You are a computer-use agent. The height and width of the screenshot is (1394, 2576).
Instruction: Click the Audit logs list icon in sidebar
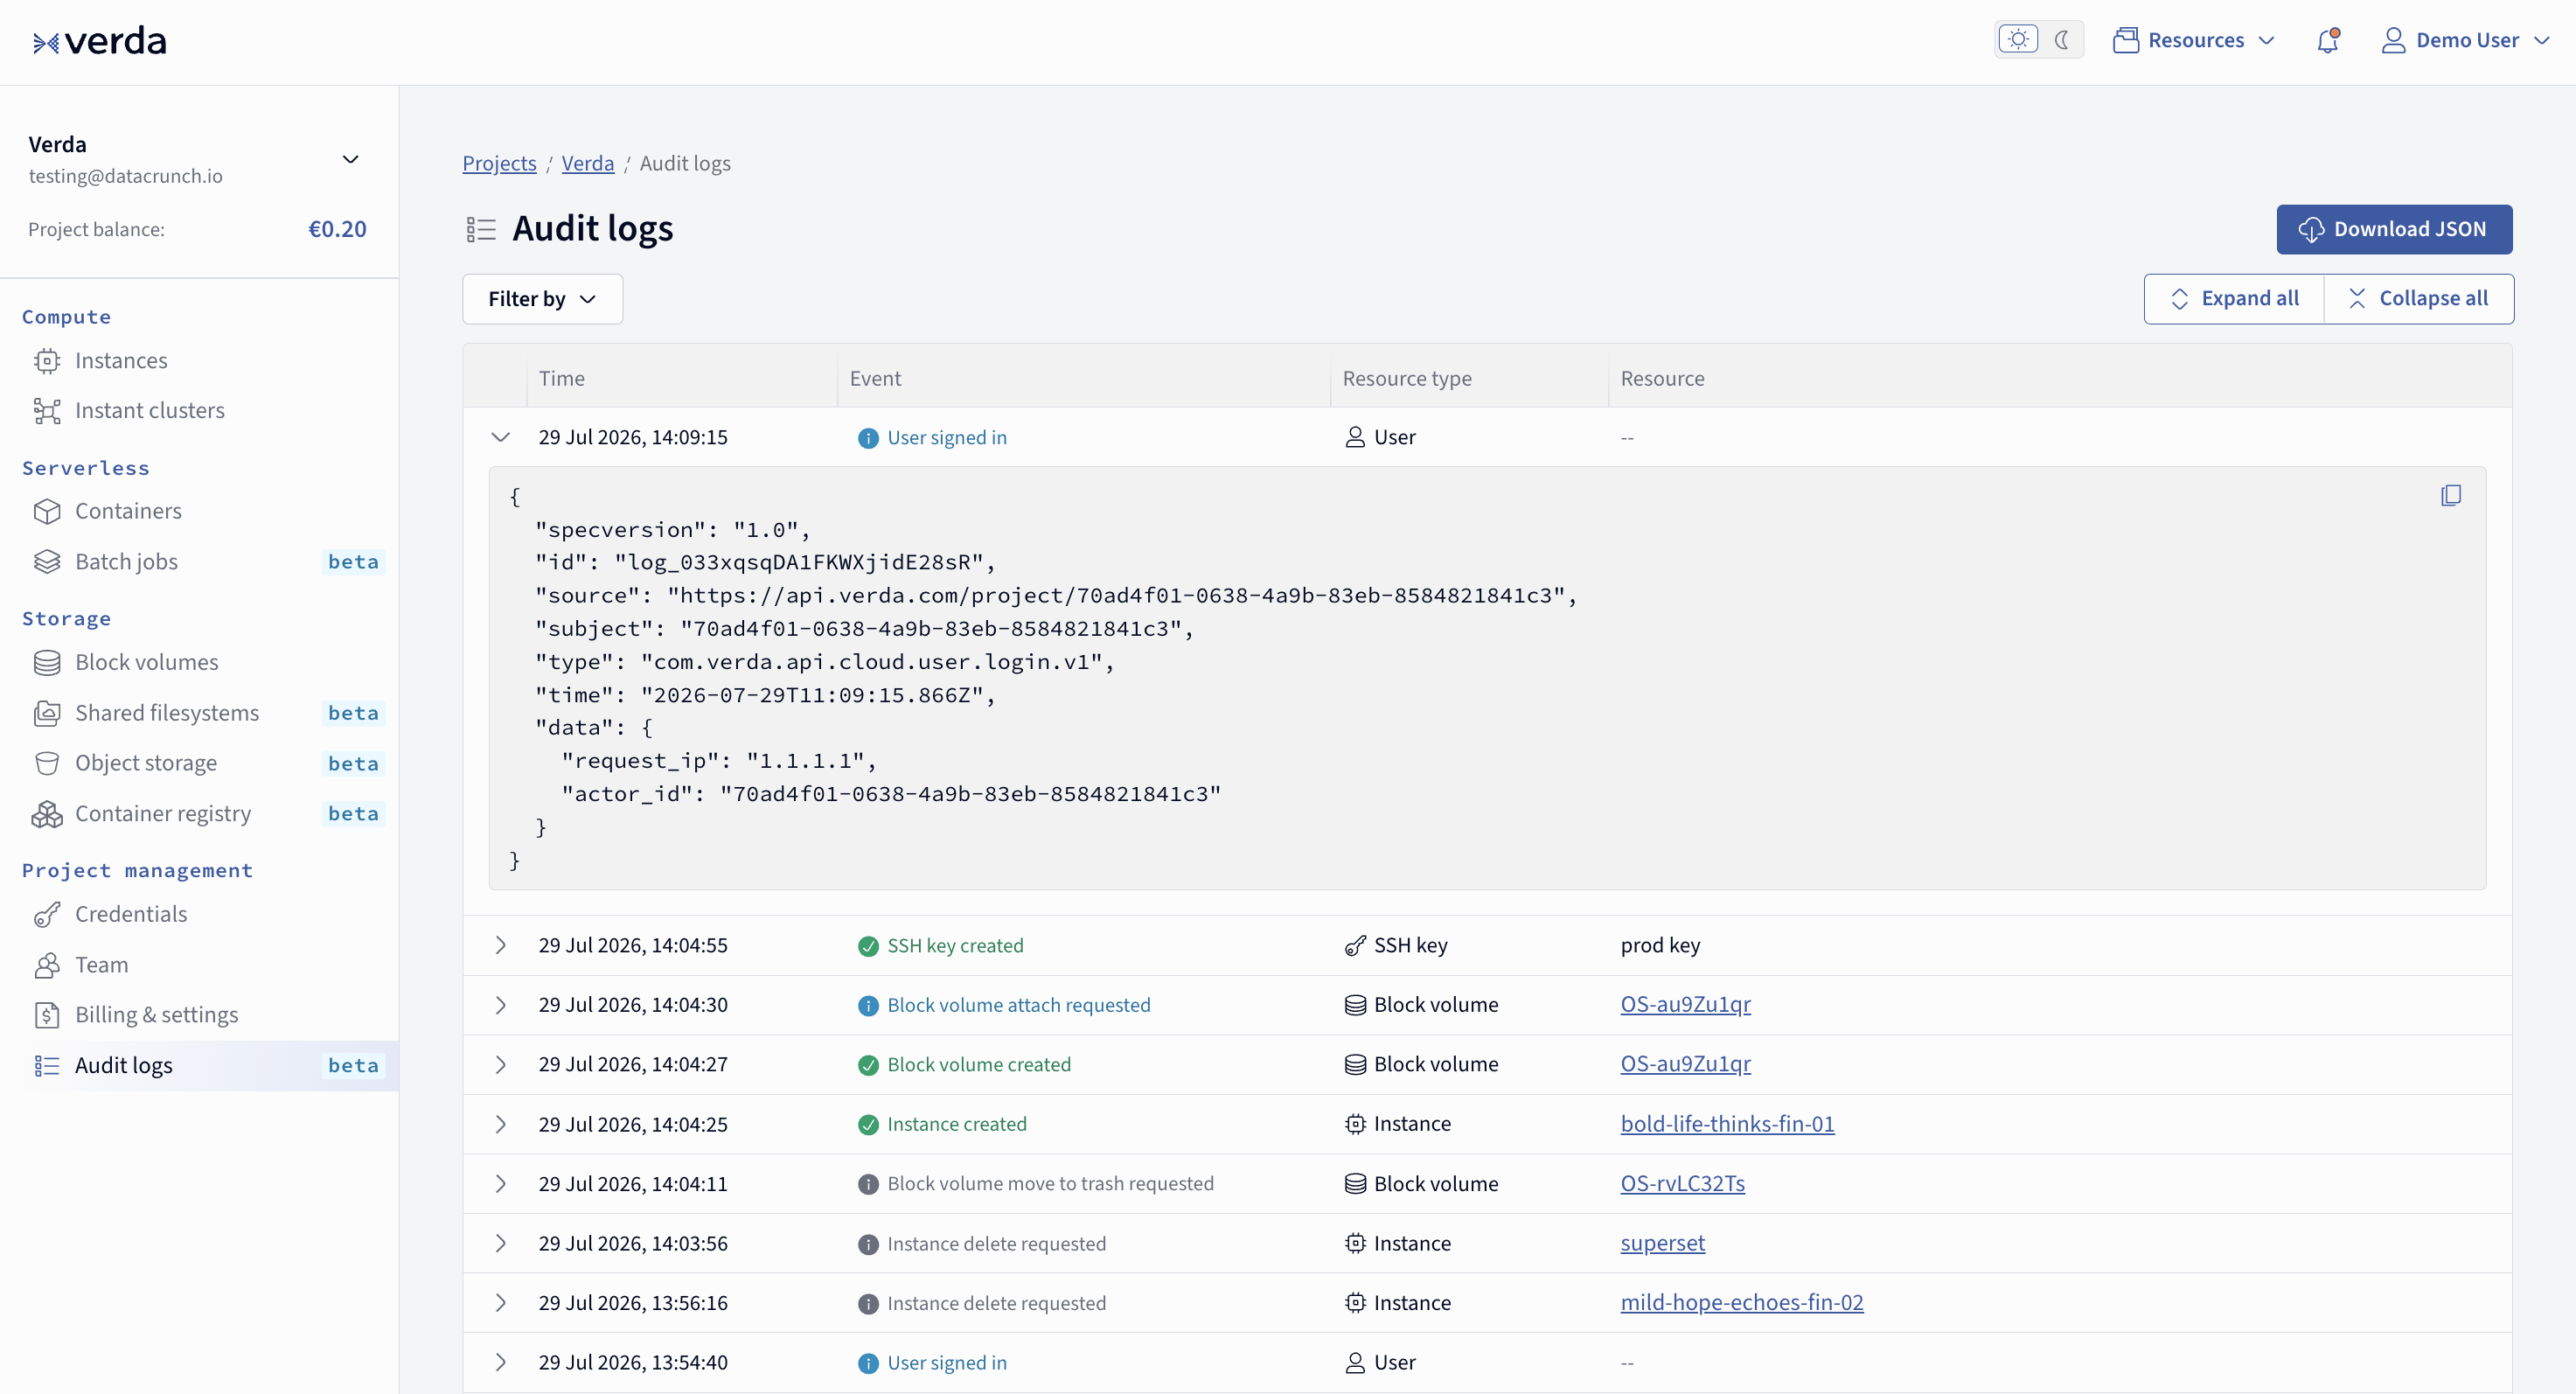coord(47,1065)
